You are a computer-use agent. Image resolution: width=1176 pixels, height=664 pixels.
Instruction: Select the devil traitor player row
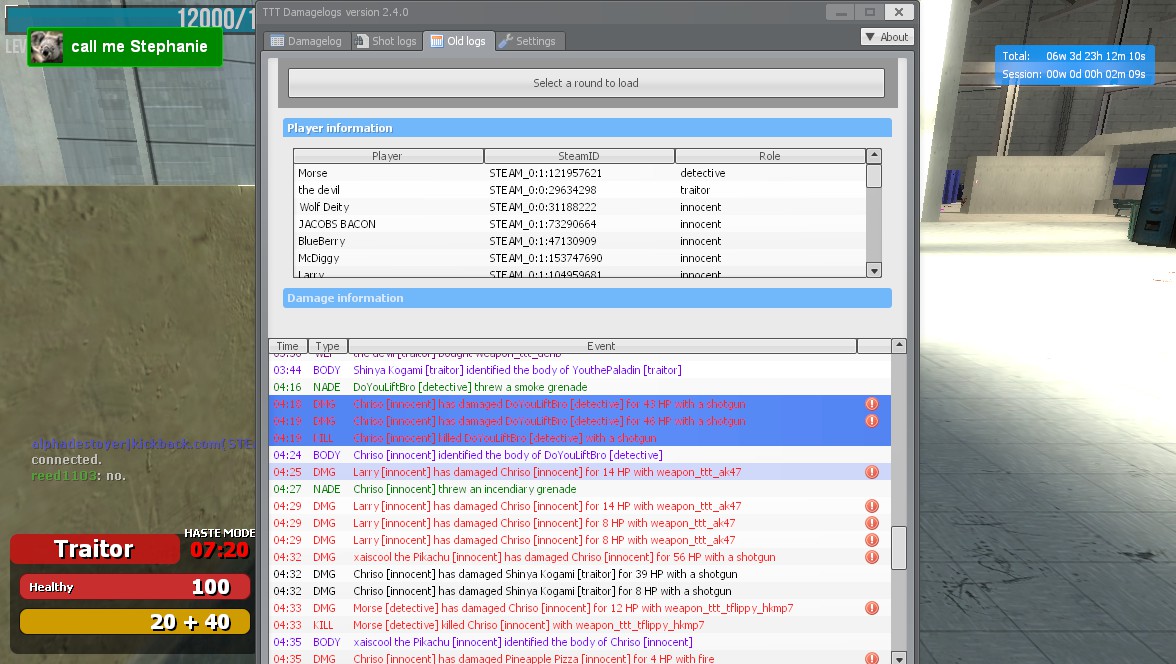point(579,191)
